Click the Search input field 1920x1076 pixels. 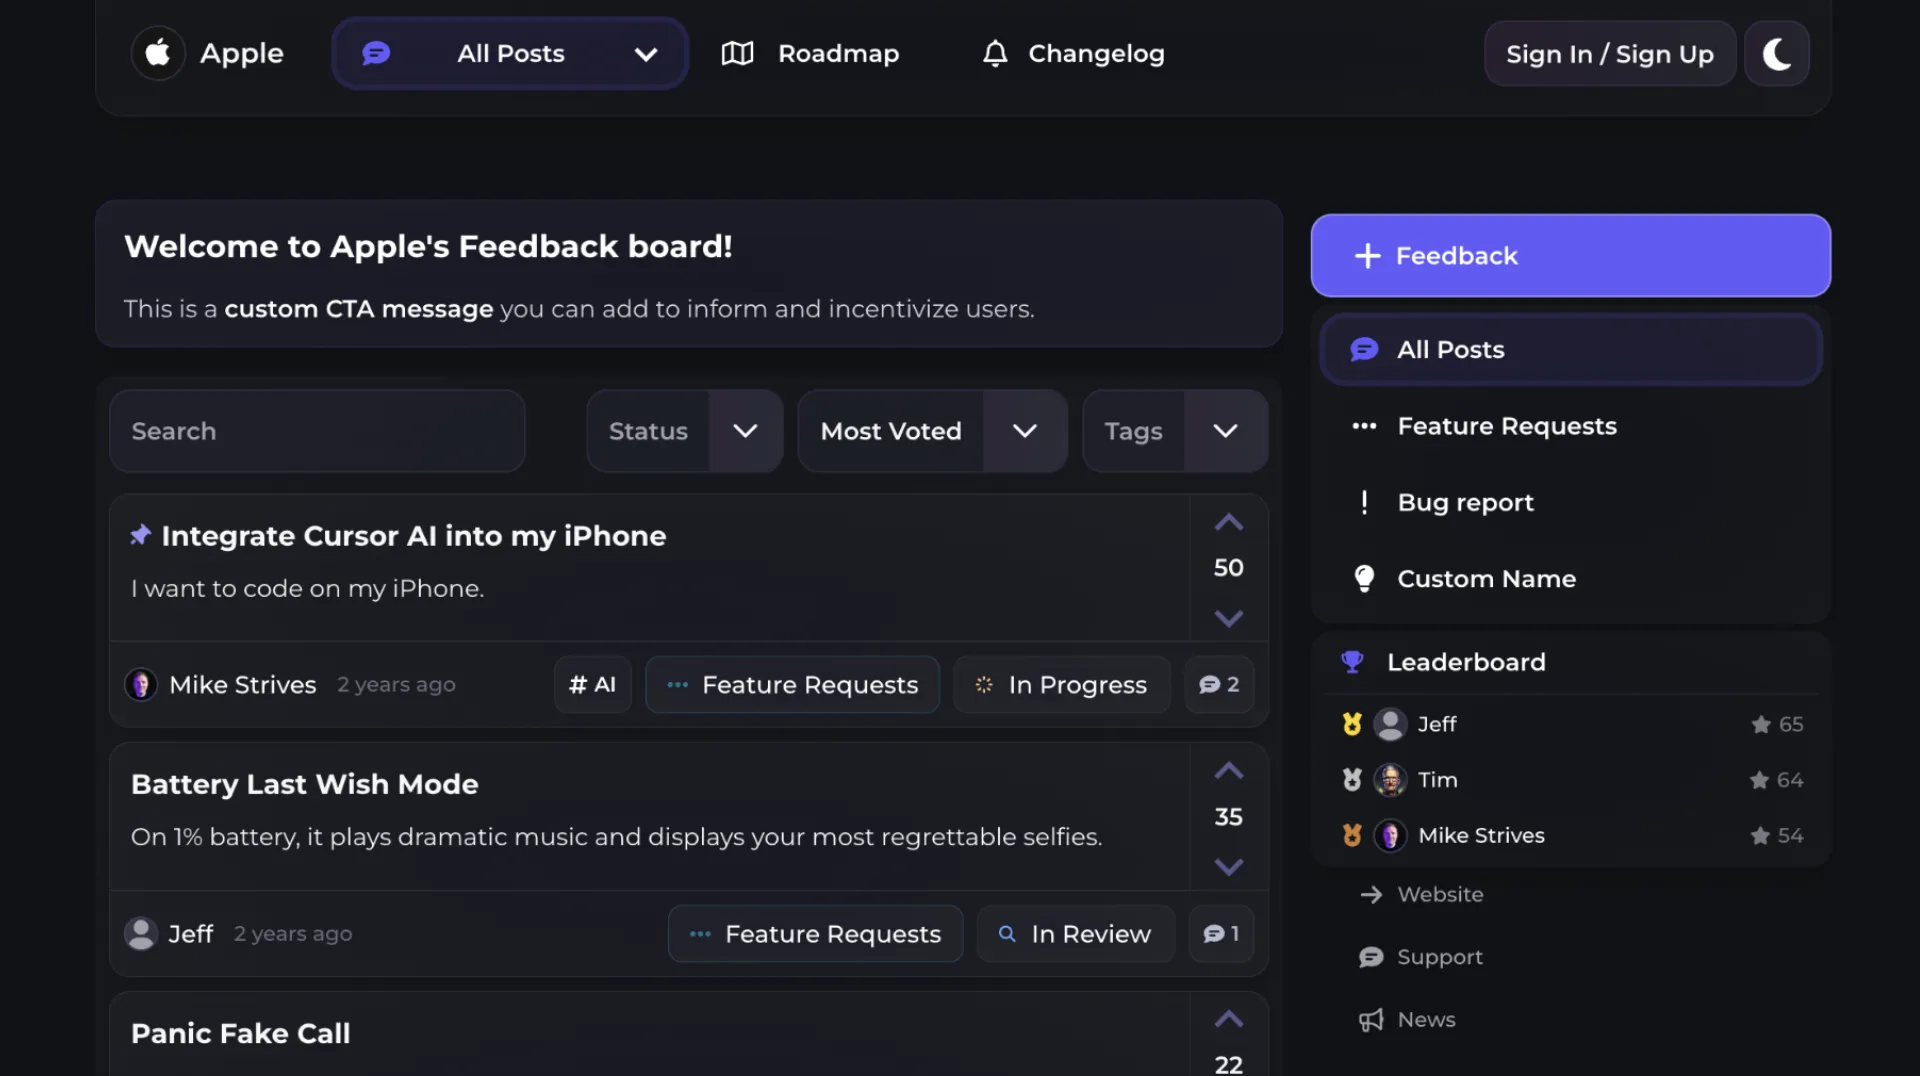(x=317, y=431)
